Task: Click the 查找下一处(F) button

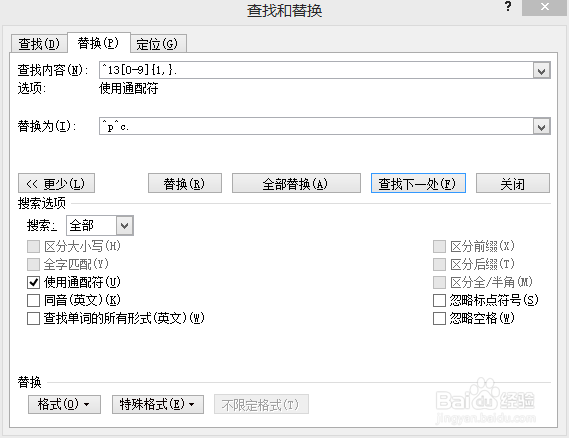Action: [x=418, y=183]
